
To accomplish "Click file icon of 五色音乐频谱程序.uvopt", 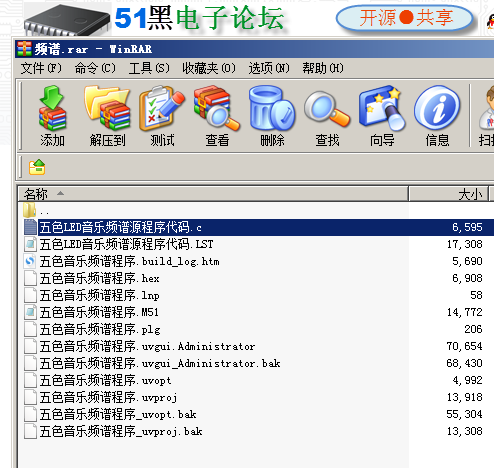I will [30, 380].
